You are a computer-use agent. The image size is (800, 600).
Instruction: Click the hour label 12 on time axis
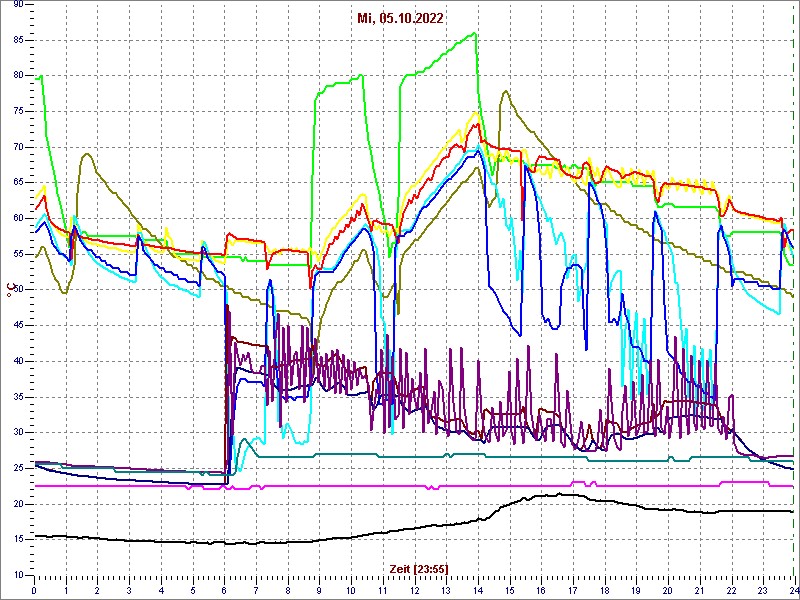(x=414, y=589)
